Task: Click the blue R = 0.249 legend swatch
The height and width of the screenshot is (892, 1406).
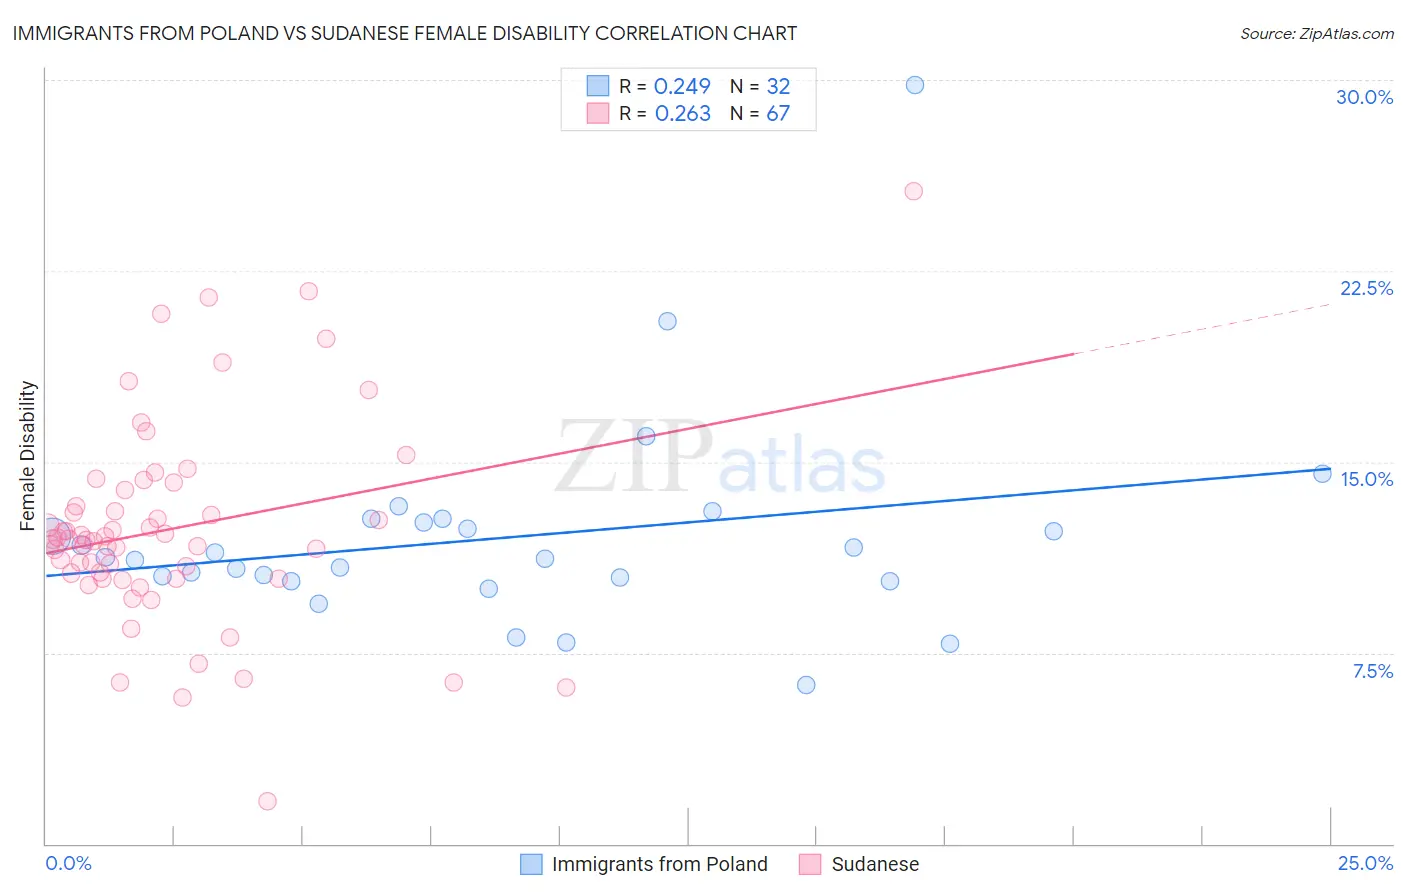Action: coord(598,86)
